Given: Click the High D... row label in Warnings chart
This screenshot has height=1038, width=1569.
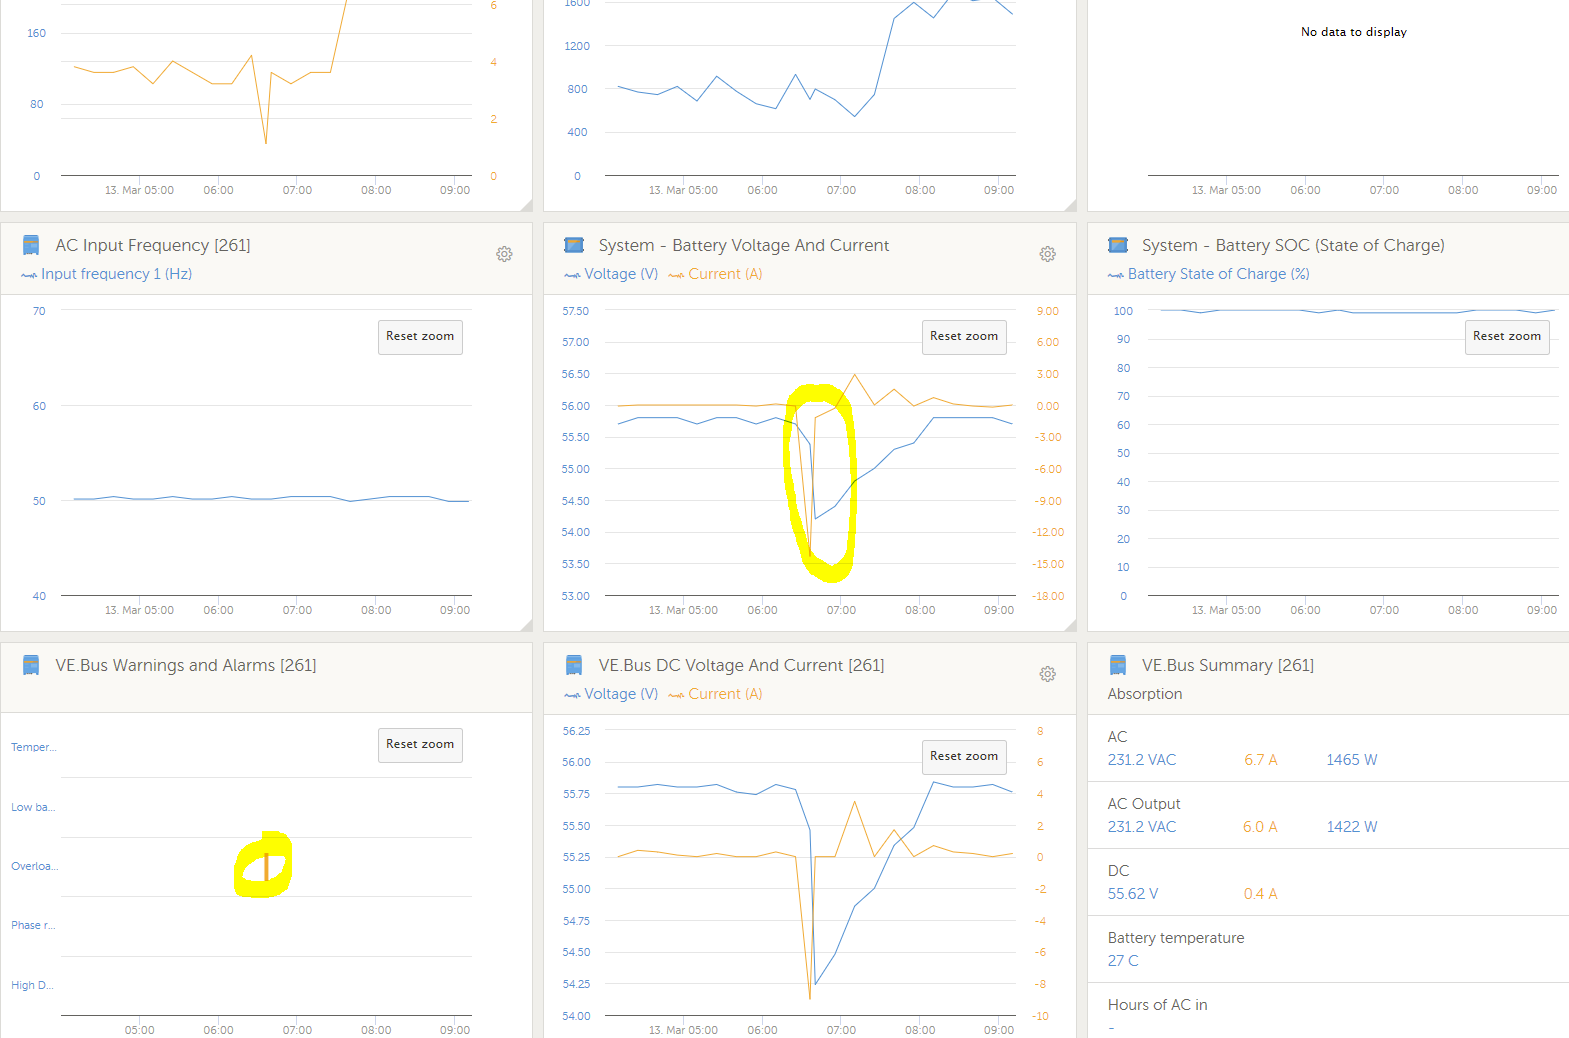Looking at the screenshot, I should point(32,985).
